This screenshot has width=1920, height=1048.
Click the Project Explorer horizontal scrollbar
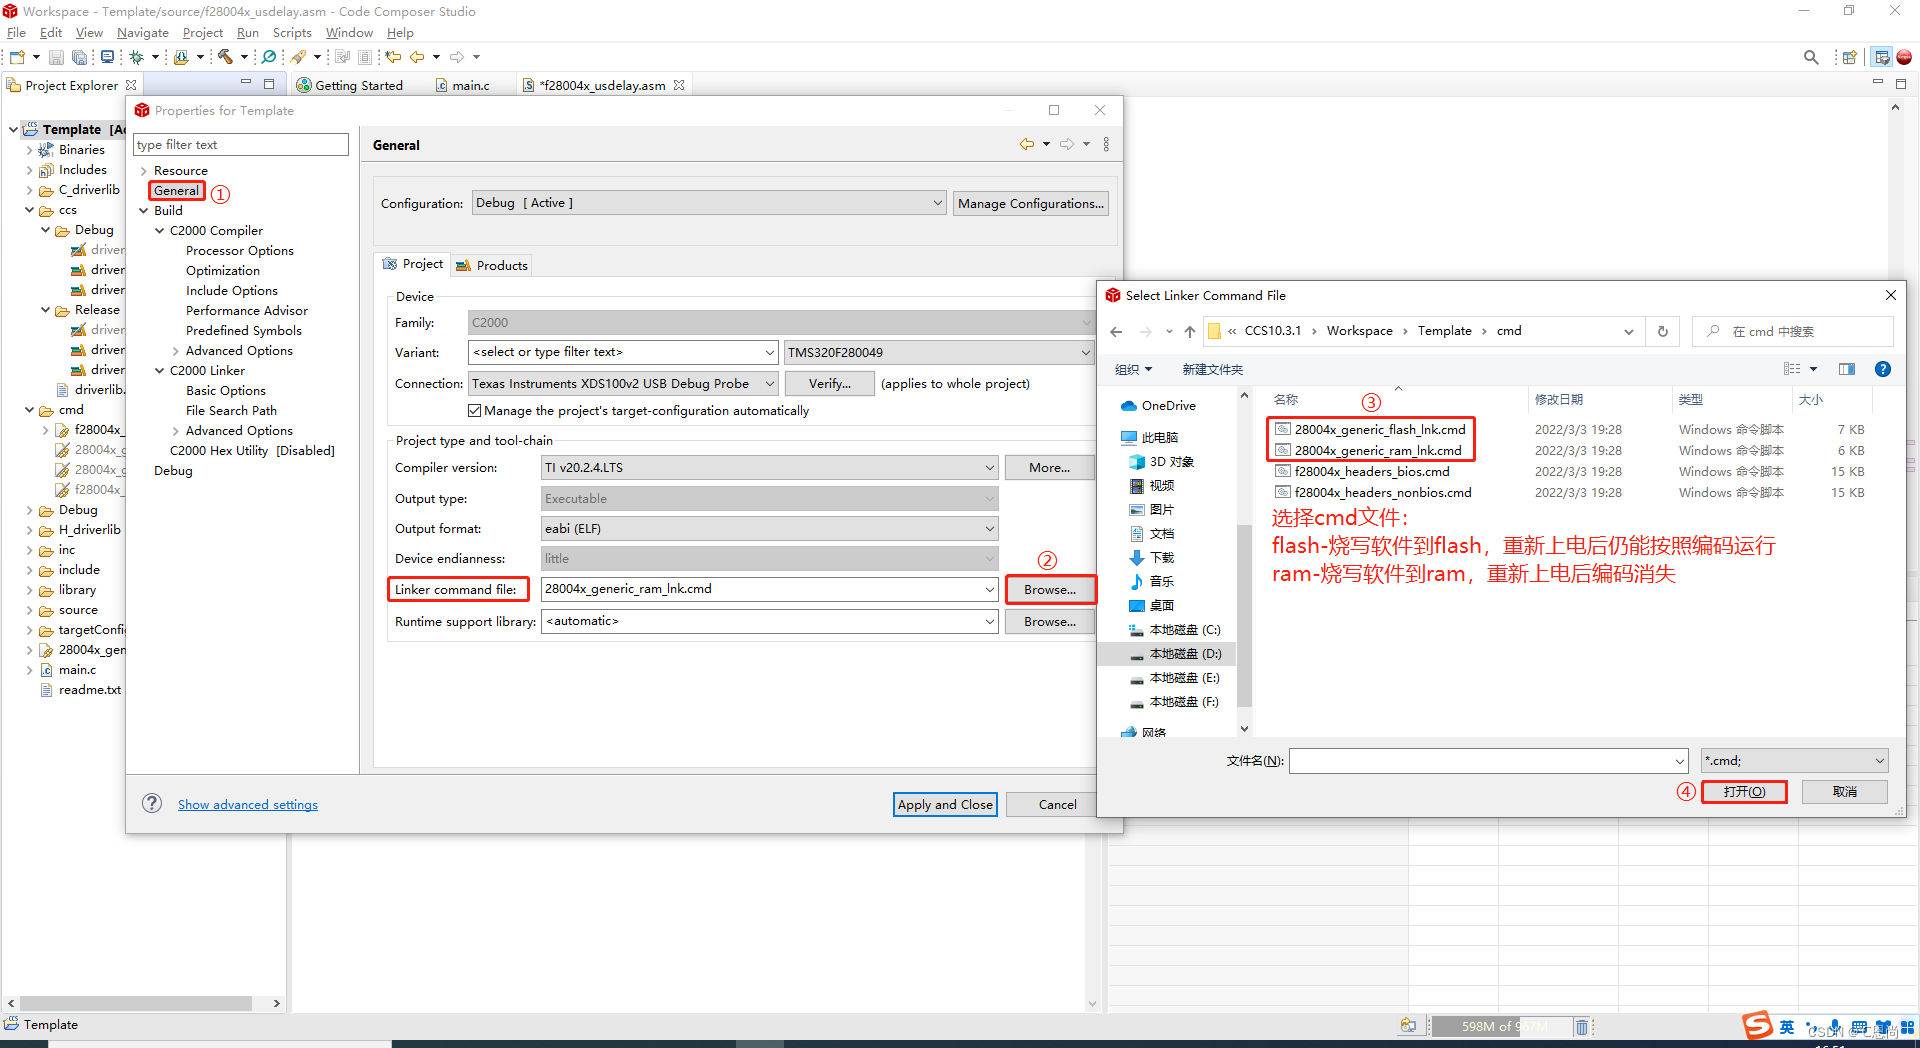(136, 1003)
